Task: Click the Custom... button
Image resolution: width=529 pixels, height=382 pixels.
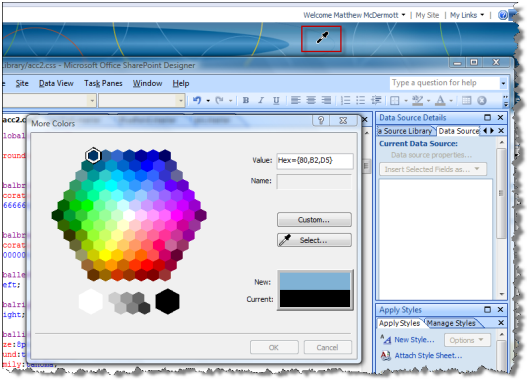Action: pos(314,220)
